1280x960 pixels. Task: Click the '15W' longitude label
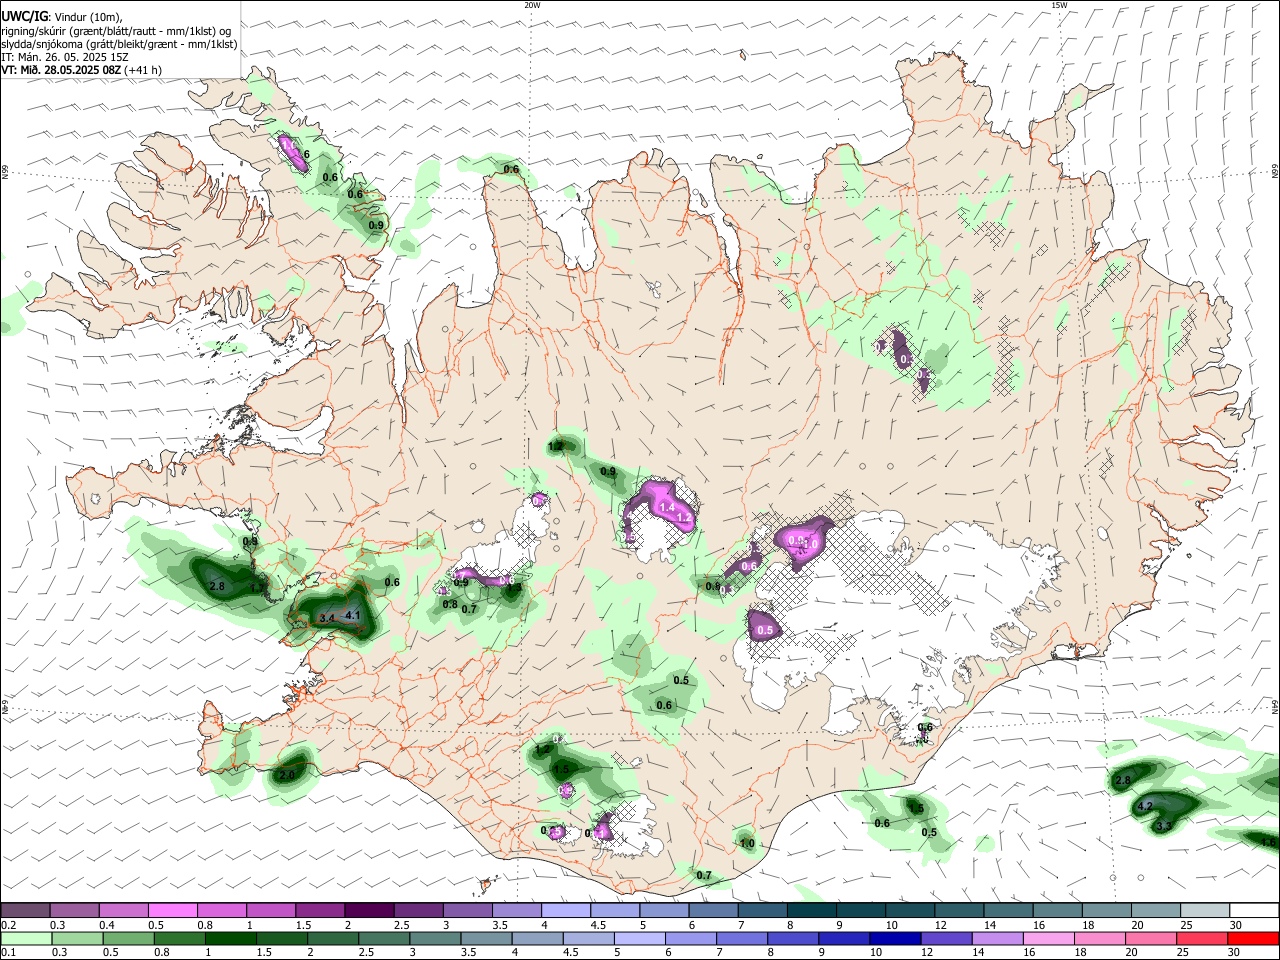1059,5
